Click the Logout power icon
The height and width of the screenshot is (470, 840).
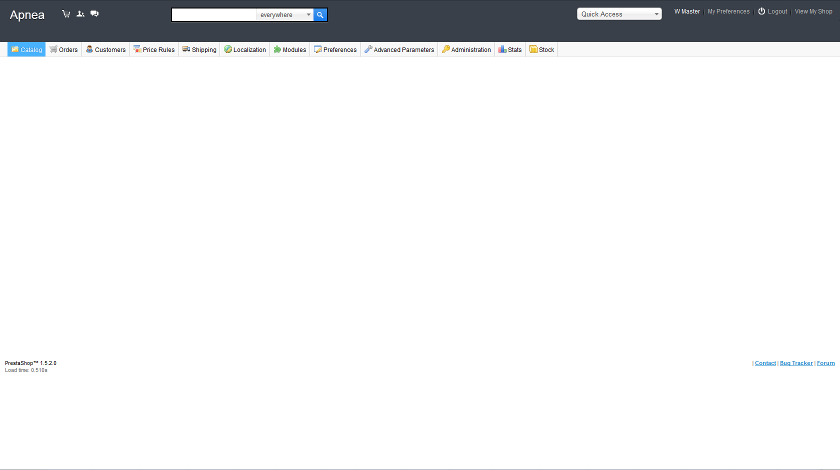point(761,11)
